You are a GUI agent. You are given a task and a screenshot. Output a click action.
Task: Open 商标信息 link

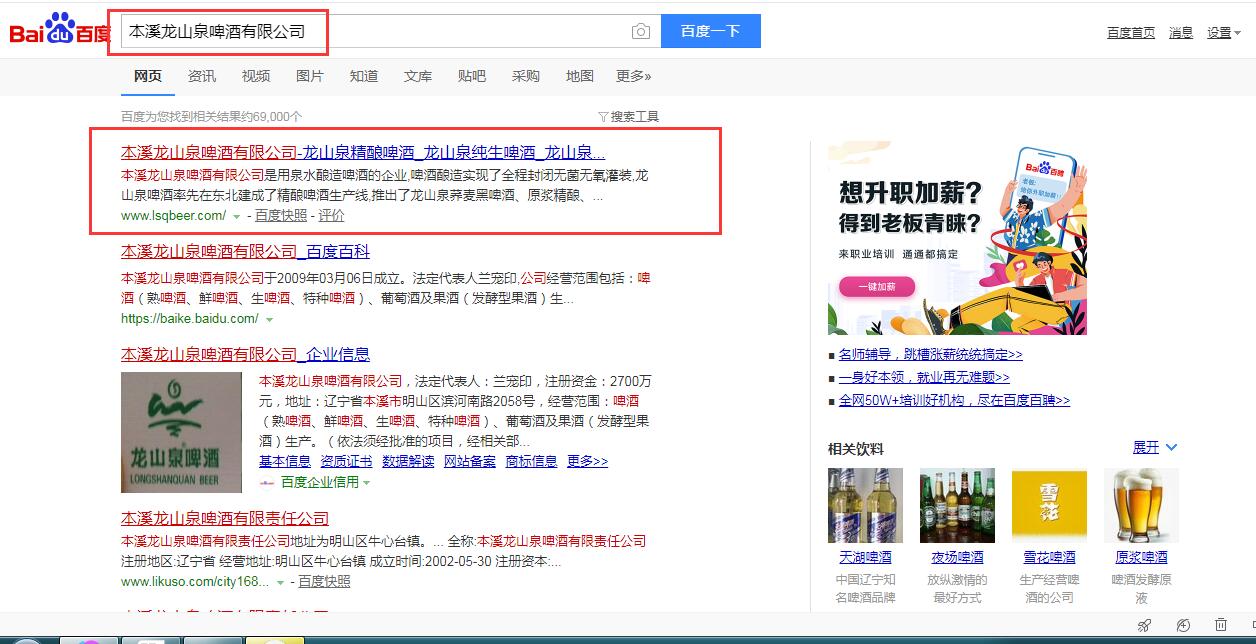tap(531, 461)
